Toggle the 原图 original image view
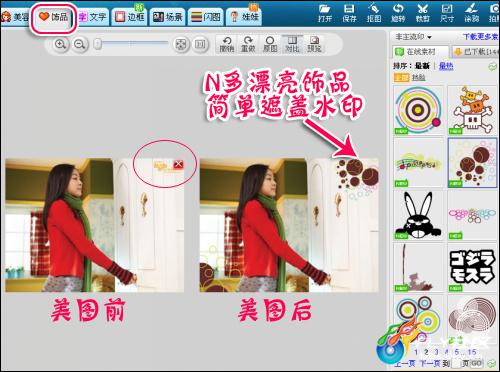This screenshot has height=372, width=500. click(270, 44)
